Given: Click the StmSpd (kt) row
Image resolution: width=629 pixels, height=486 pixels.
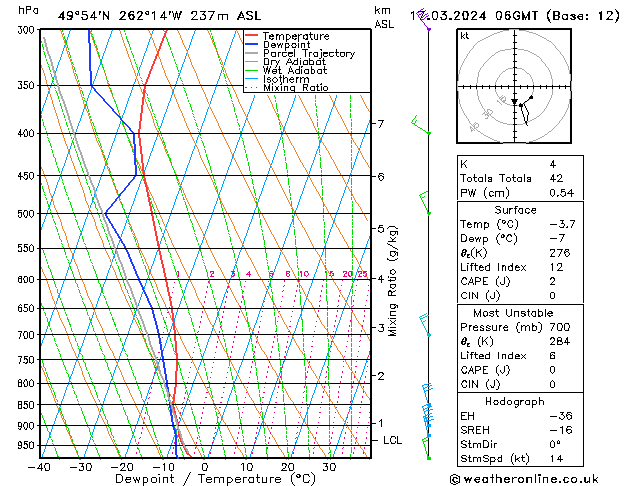Looking at the screenshot, I should pyautogui.click(x=515, y=458).
